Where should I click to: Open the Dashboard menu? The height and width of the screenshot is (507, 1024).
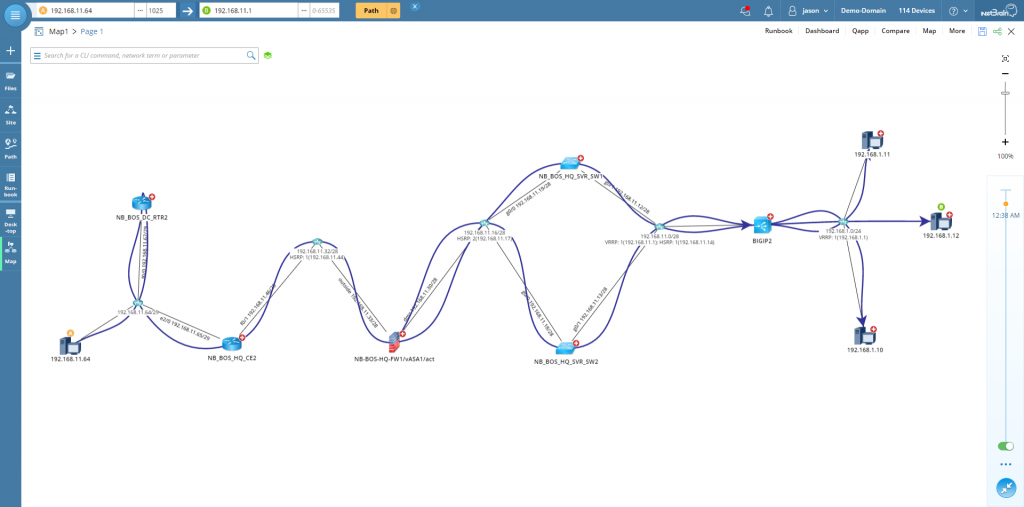pyautogui.click(x=822, y=31)
